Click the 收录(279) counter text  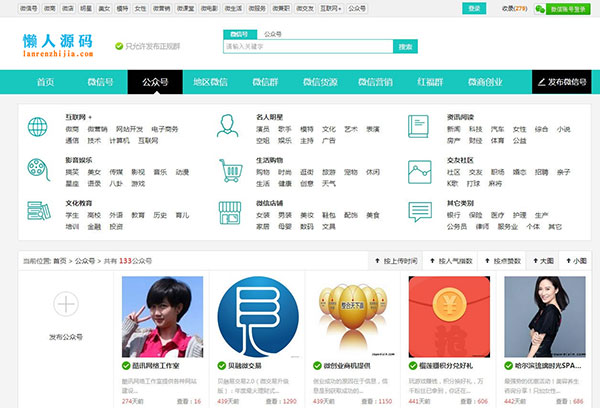pos(515,8)
